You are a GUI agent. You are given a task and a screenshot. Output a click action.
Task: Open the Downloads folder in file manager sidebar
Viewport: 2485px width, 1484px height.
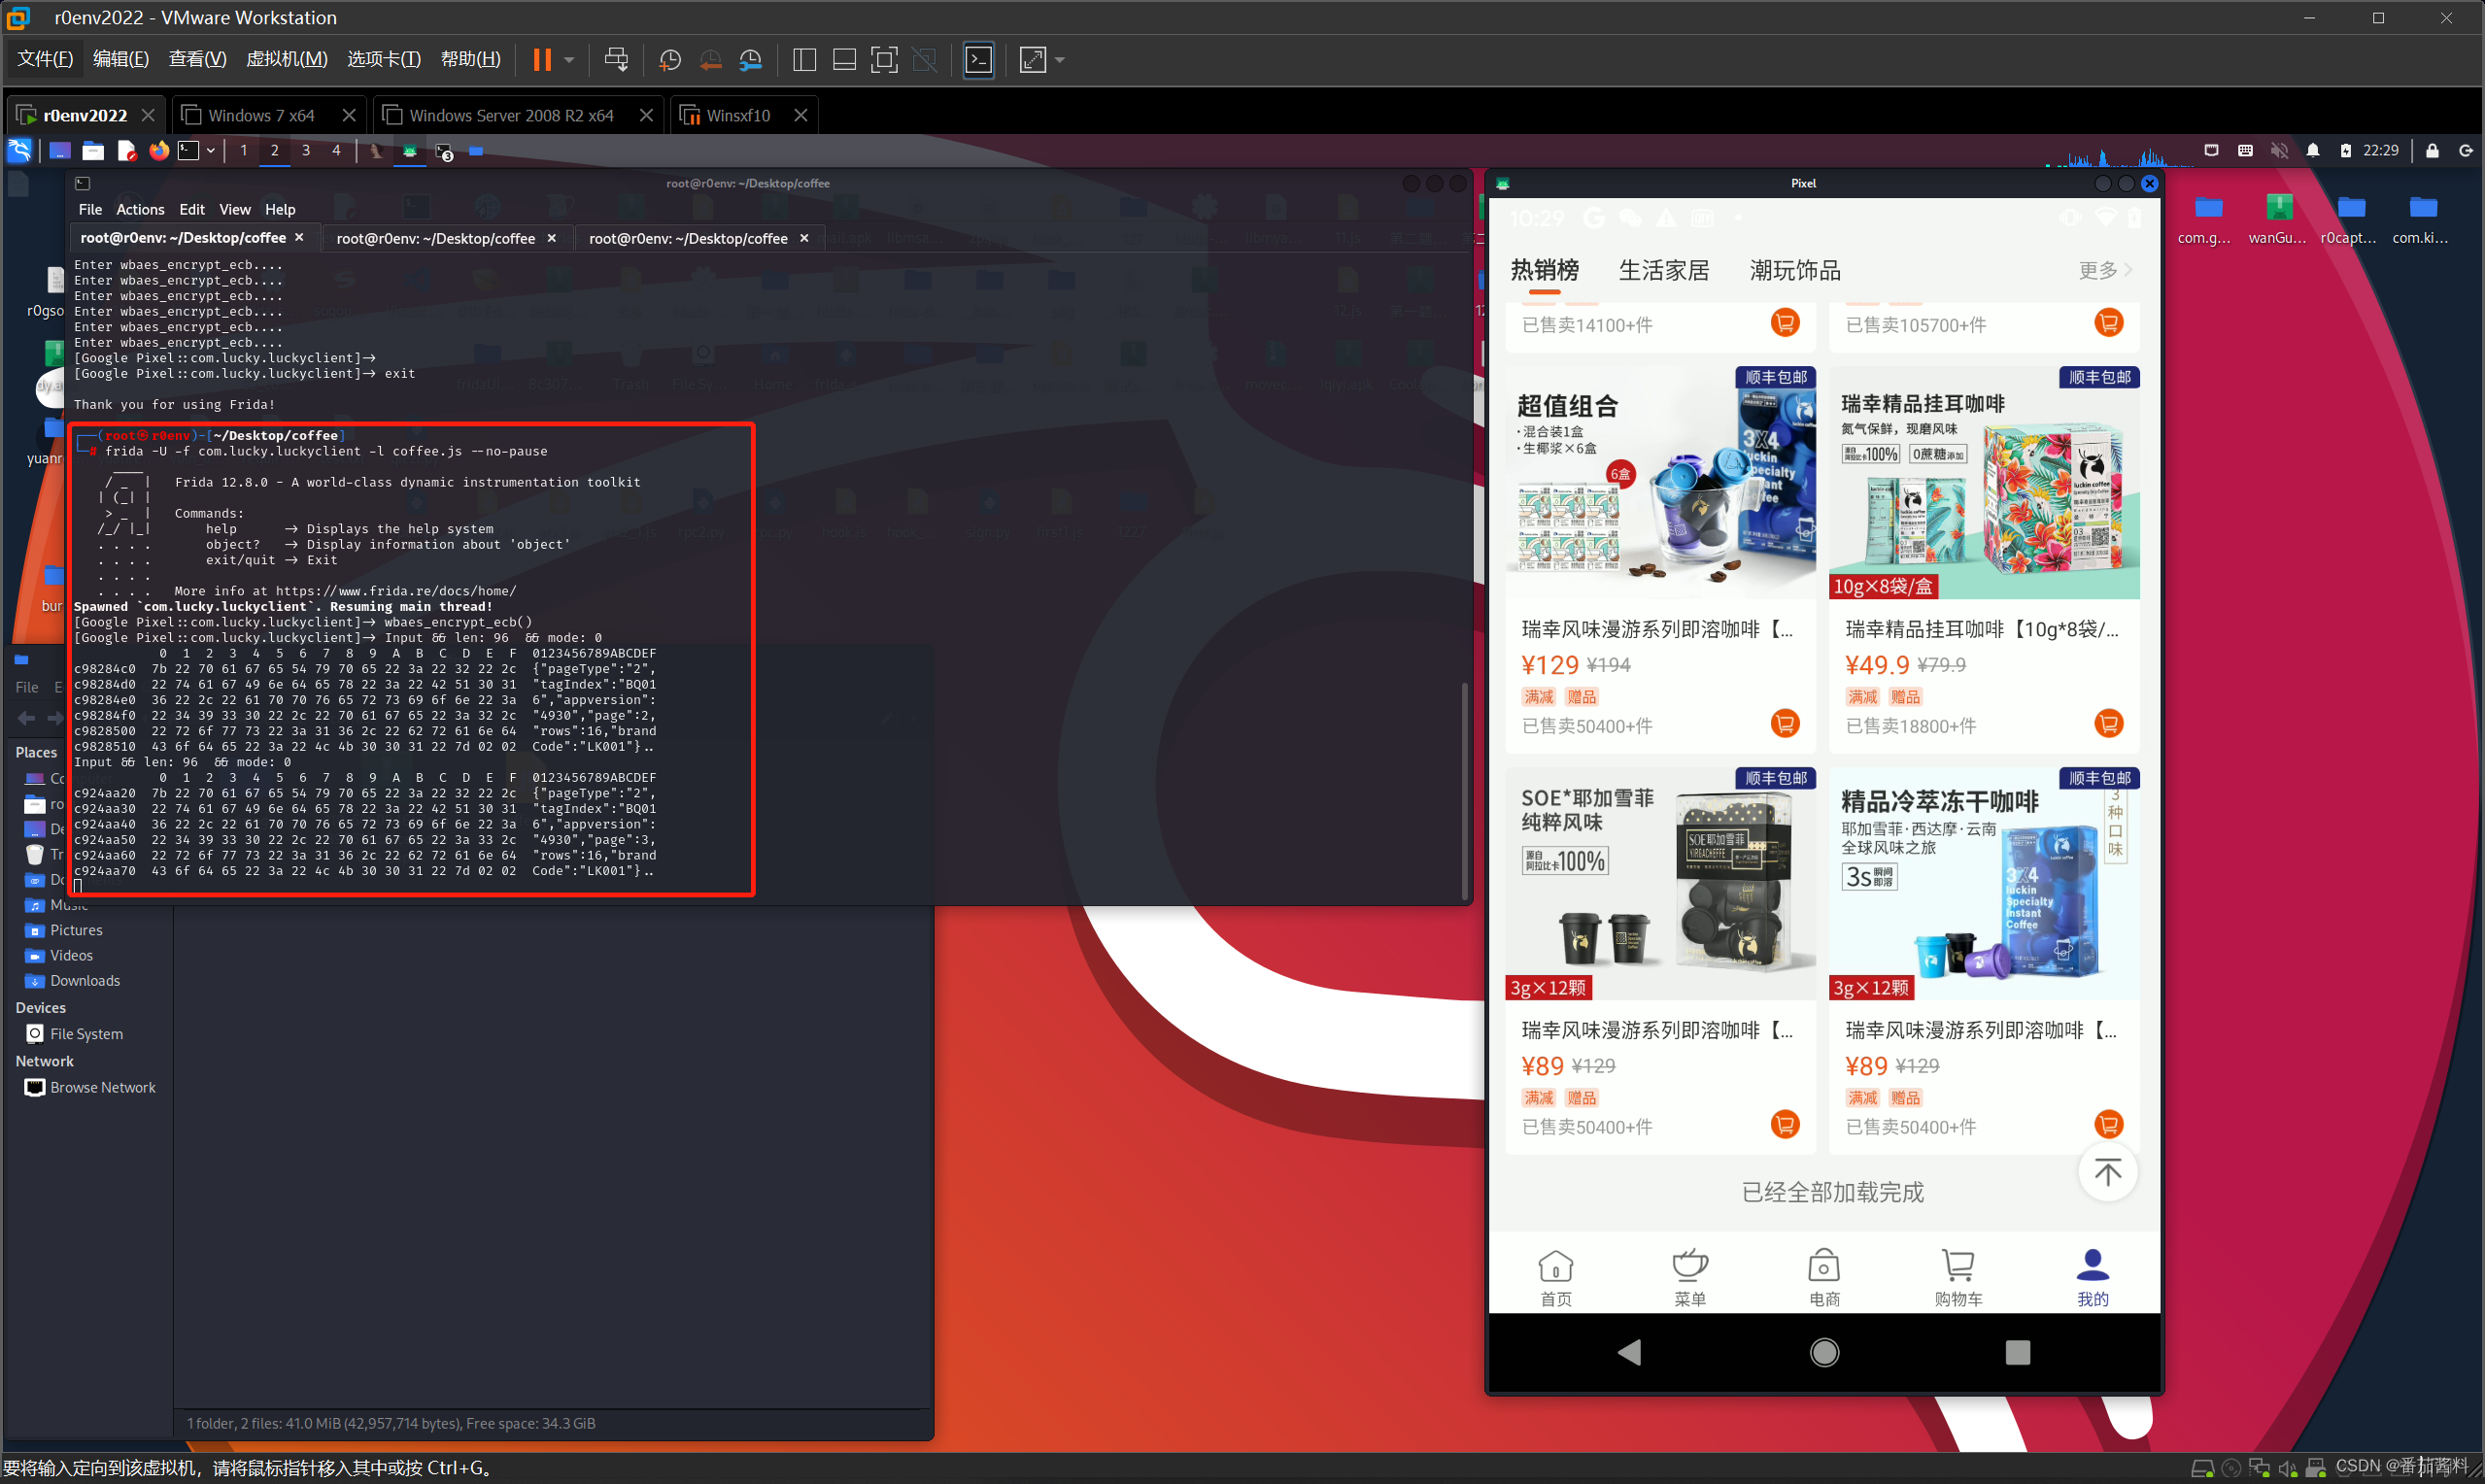click(85, 981)
